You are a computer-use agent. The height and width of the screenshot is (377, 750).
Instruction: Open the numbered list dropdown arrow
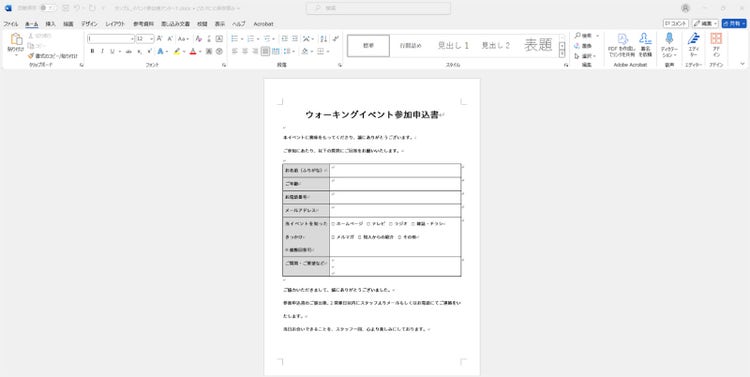pos(258,39)
